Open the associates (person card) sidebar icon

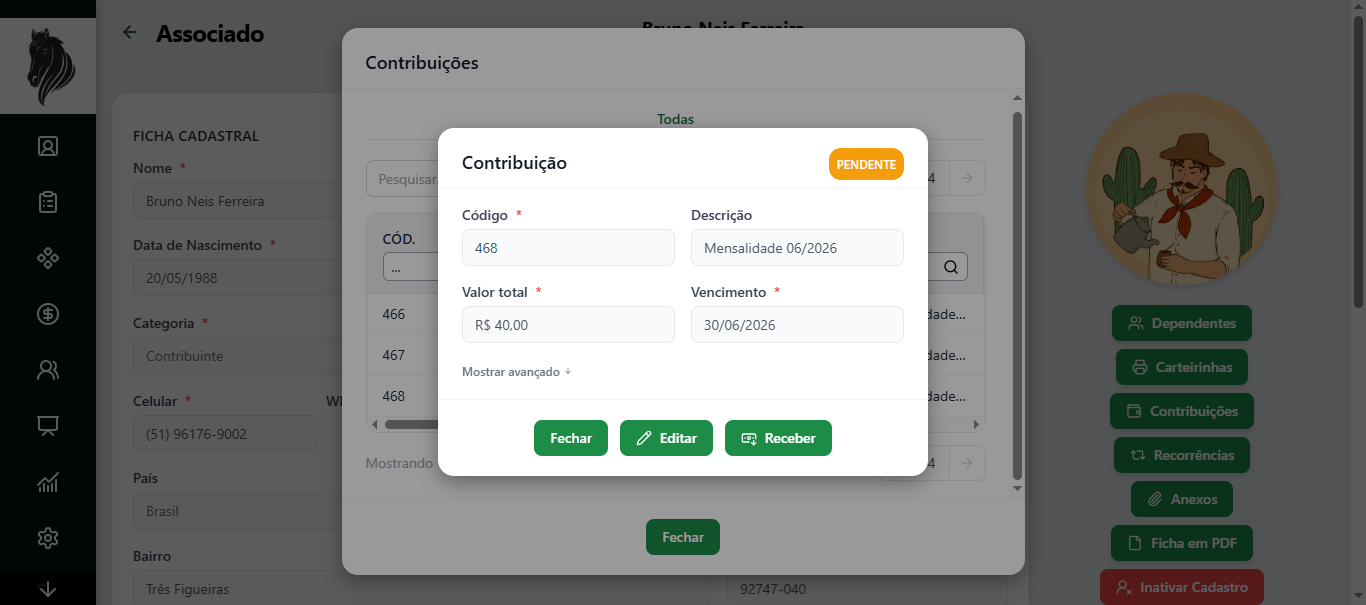tap(48, 146)
